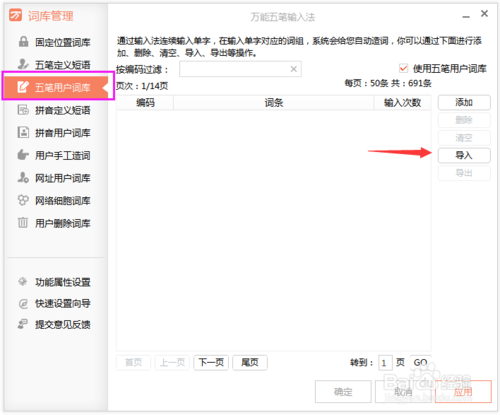Click the GO page jump button

420,362
